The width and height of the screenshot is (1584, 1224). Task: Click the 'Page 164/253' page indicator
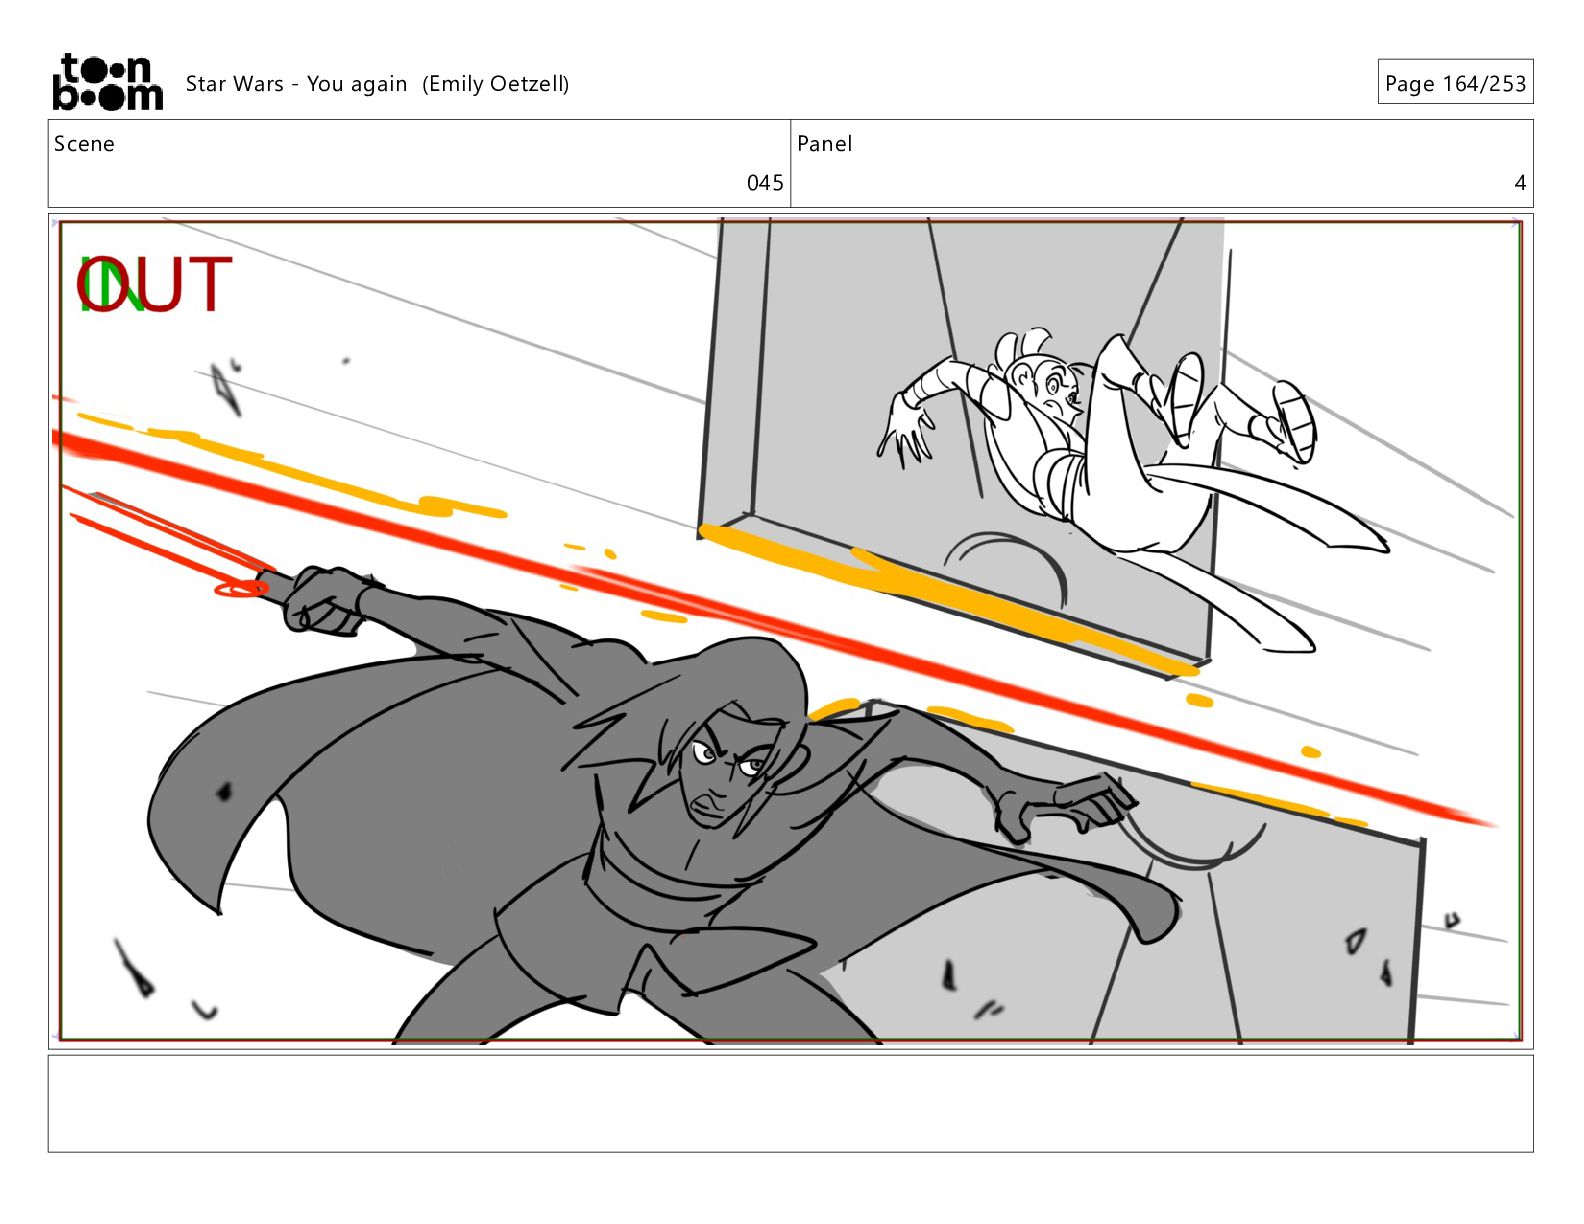[1455, 83]
